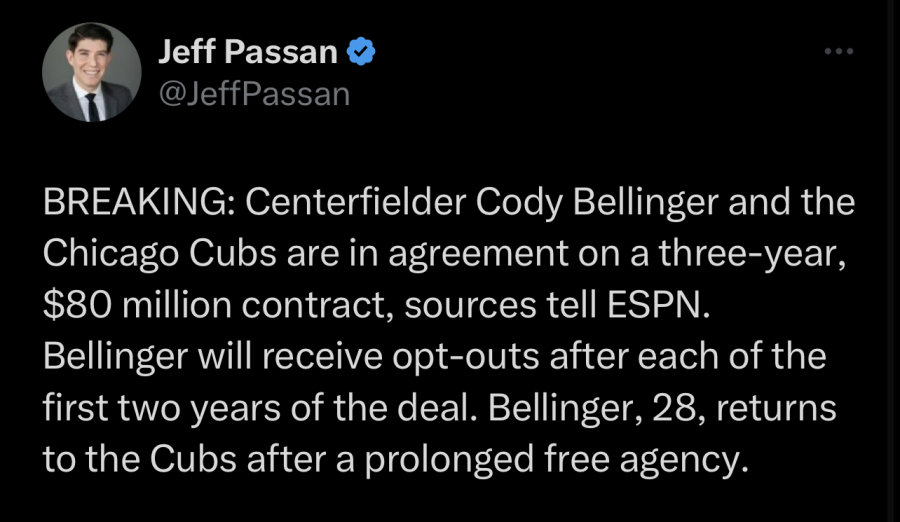Screen dimensions: 900x522
Task: Click the Jeff Passan display name
Action: [248, 51]
